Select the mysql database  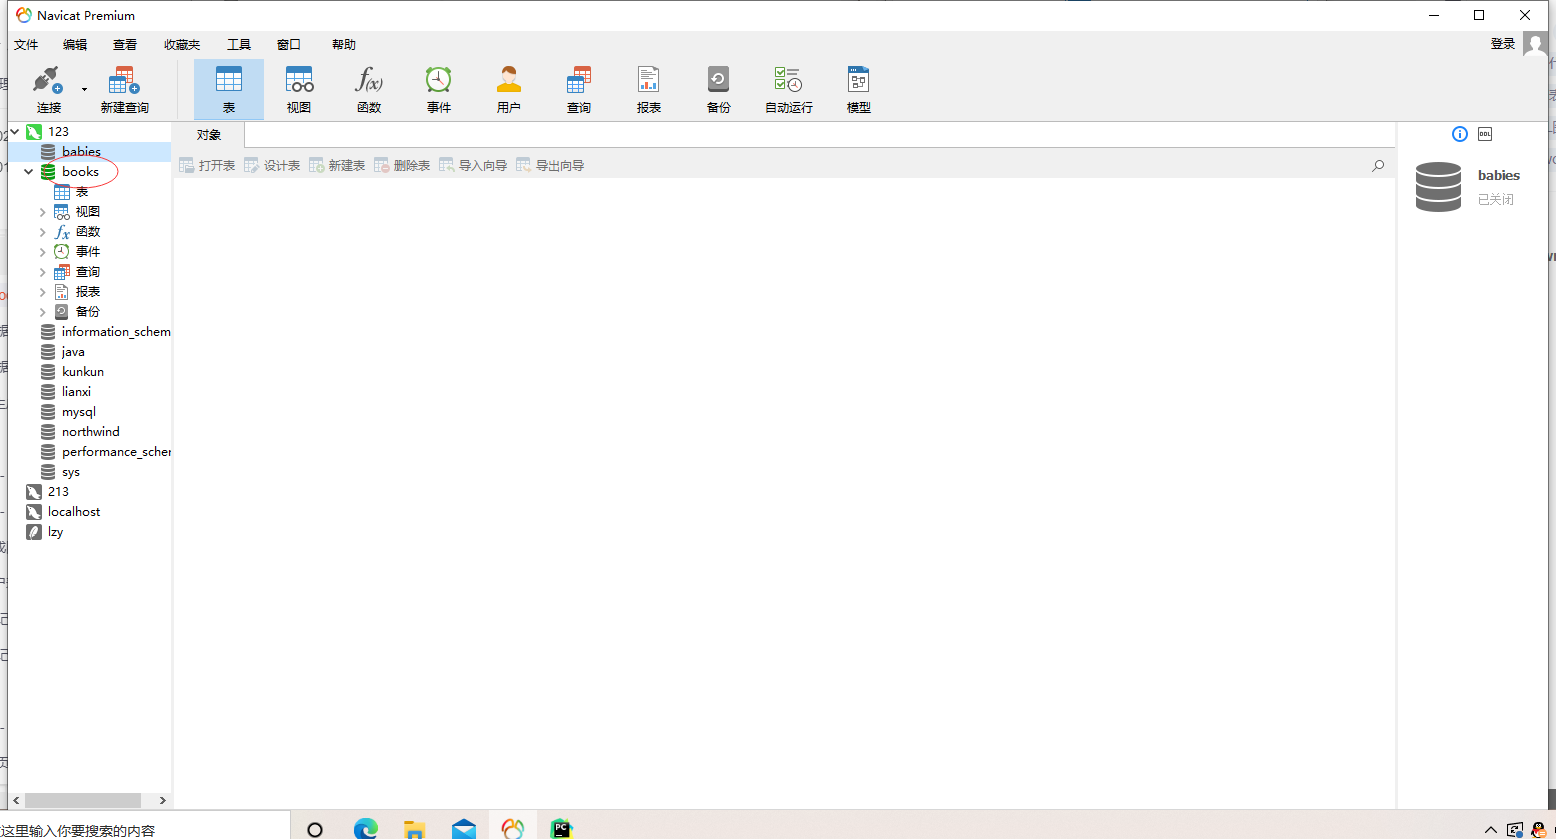[x=78, y=412]
